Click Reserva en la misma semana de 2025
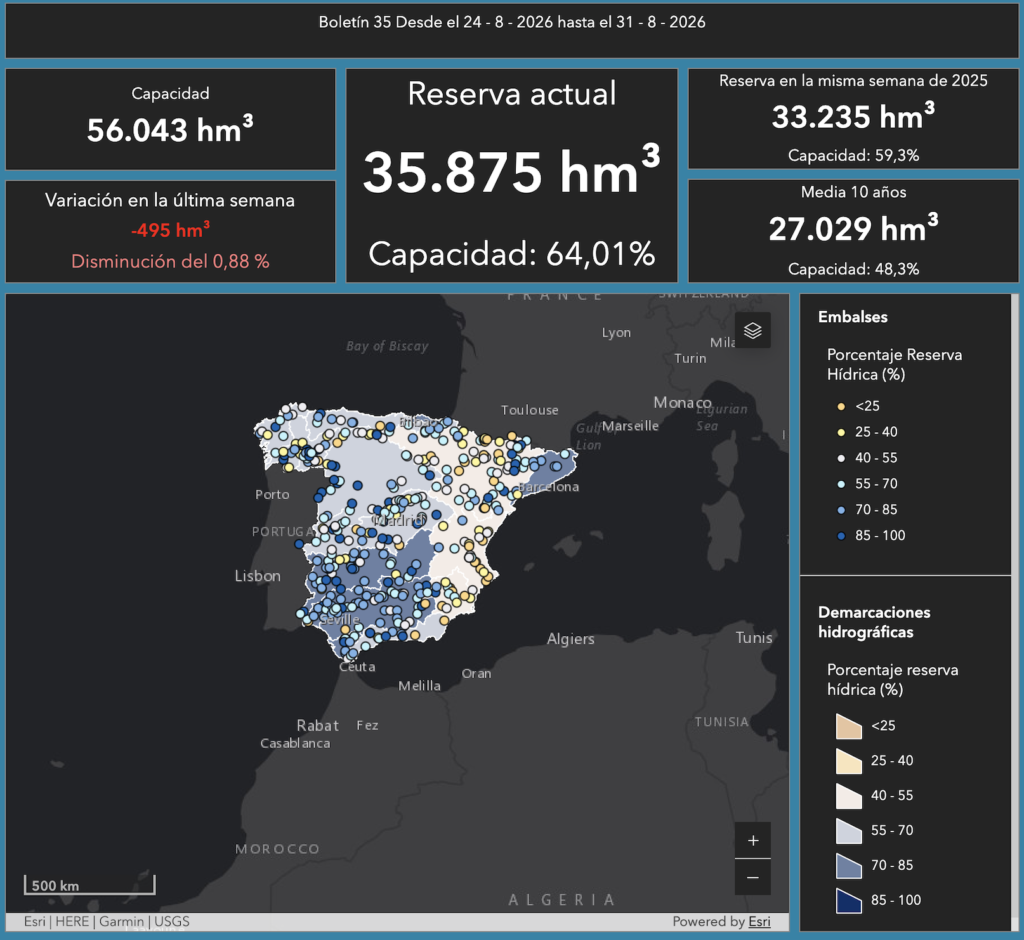 (853, 80)
